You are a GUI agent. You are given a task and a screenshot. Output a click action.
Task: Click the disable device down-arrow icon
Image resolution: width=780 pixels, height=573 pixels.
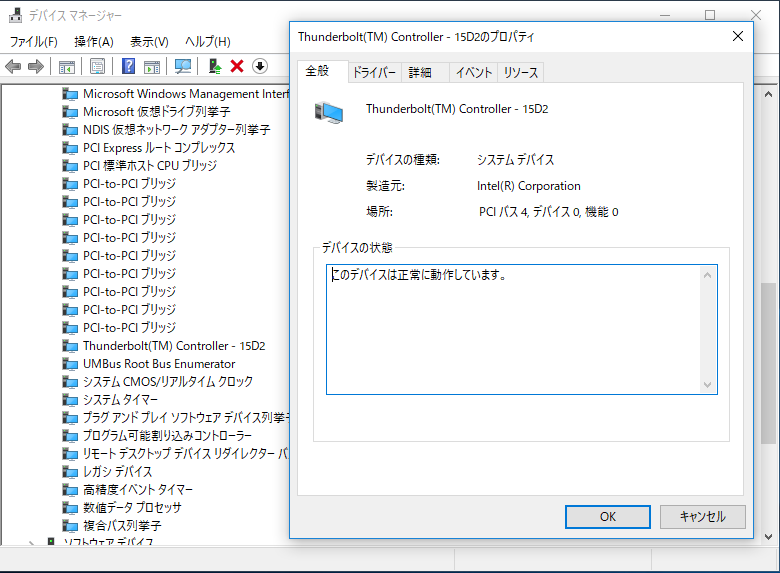pos(260,66)
